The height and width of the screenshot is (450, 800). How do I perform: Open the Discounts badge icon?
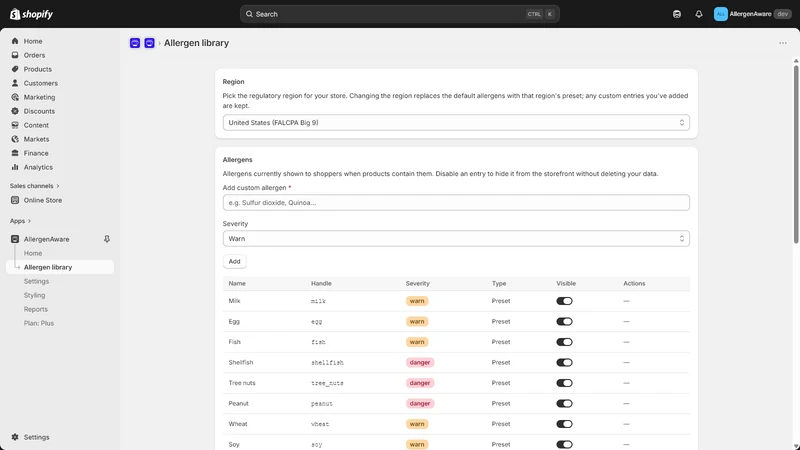[x=15, y=111]
